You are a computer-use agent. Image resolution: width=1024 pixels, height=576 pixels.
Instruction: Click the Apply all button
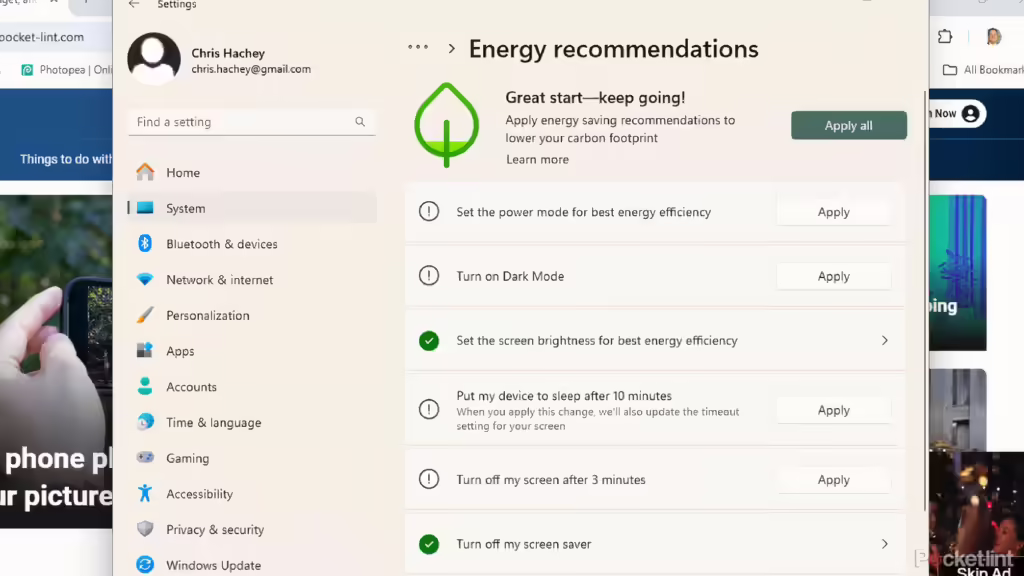pos(849,125)
